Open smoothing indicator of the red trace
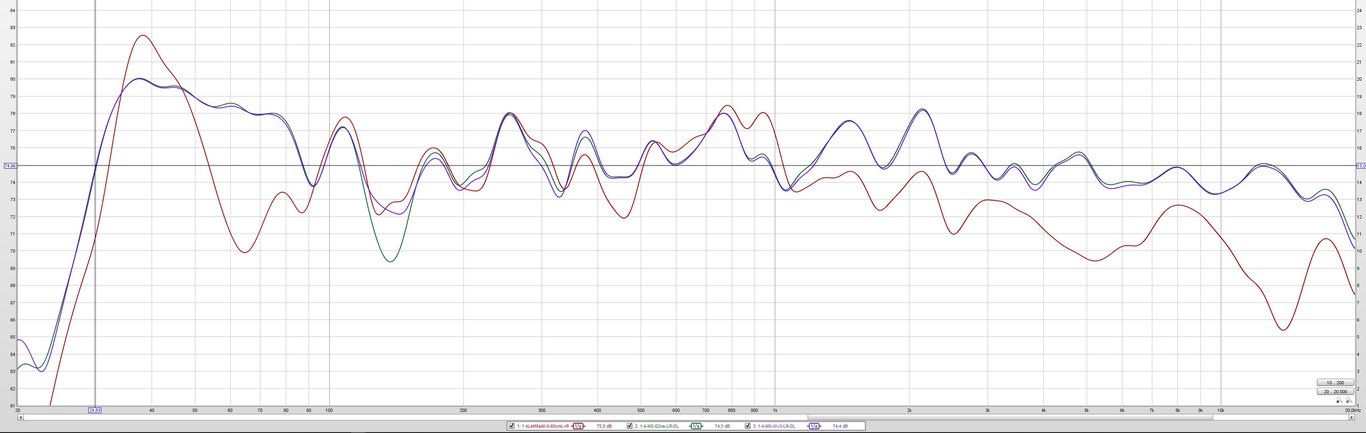 pyautogui.click(x=578, y=426)
